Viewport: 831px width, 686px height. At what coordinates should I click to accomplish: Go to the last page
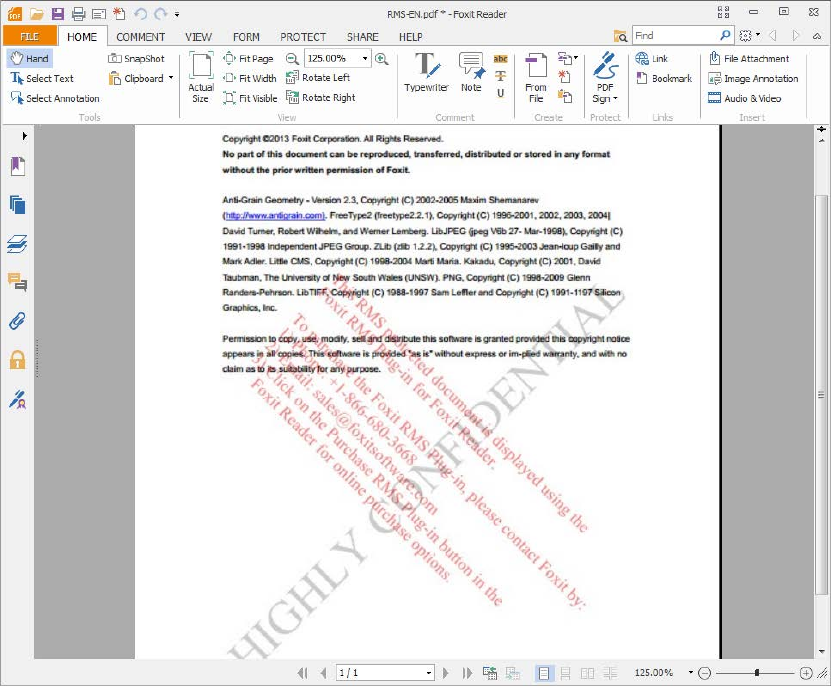467,673
